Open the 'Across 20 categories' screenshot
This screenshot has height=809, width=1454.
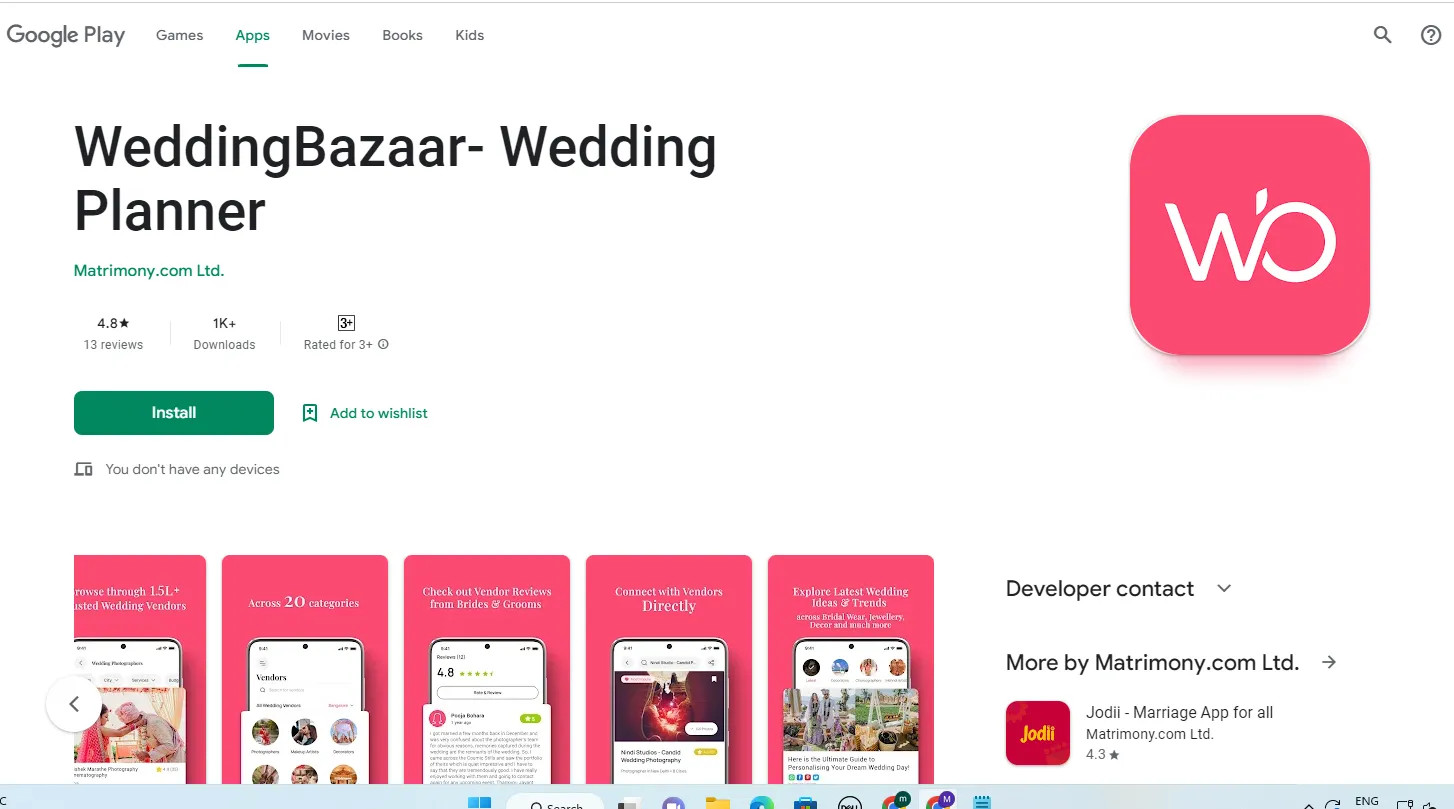pos(305,669)
